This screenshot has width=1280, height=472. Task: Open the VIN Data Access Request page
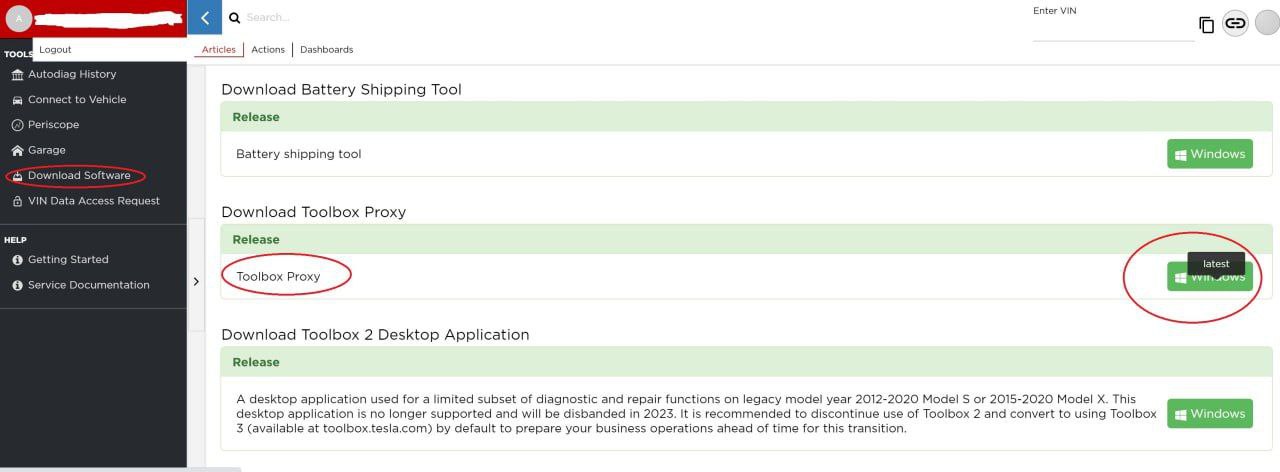click(93, 201)
